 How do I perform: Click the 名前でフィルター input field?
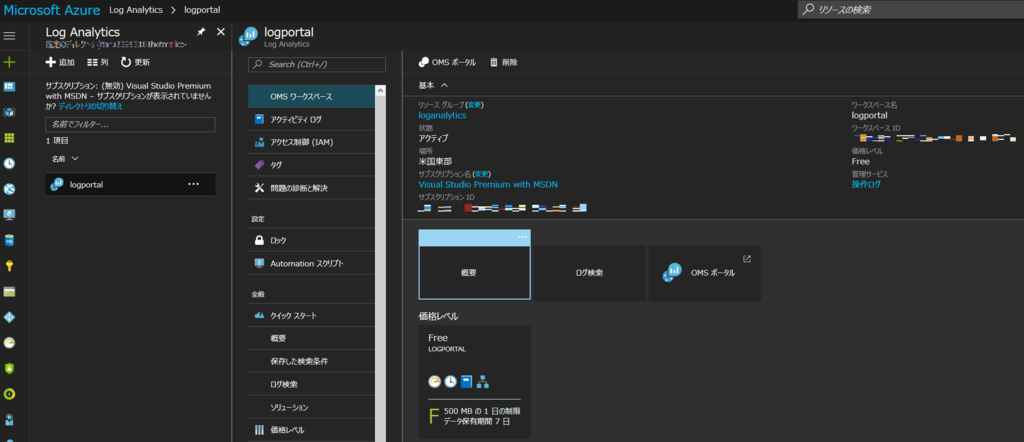pyautogui.click(x=130, y=124)
